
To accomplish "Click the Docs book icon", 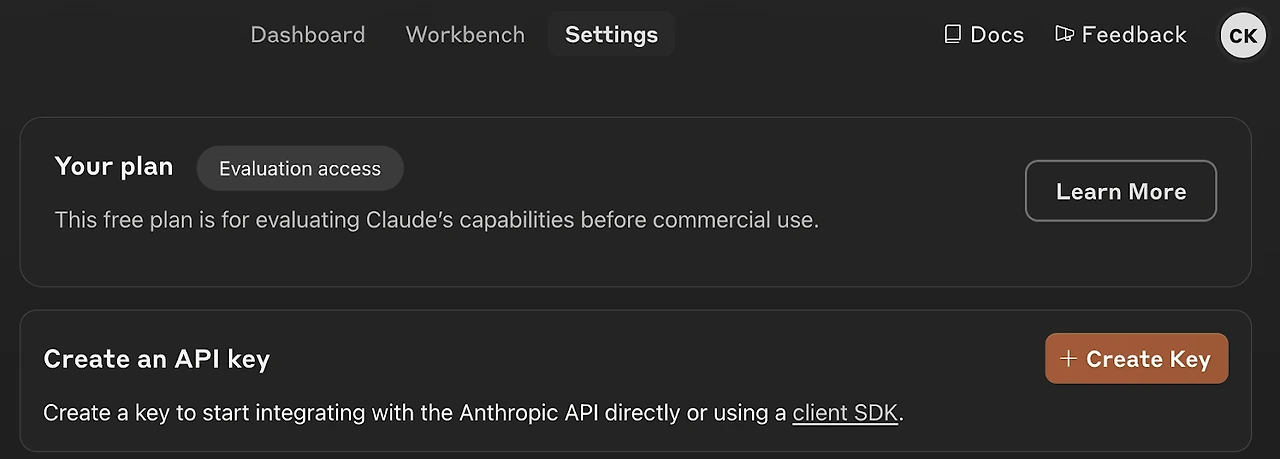I will point(952,35).
